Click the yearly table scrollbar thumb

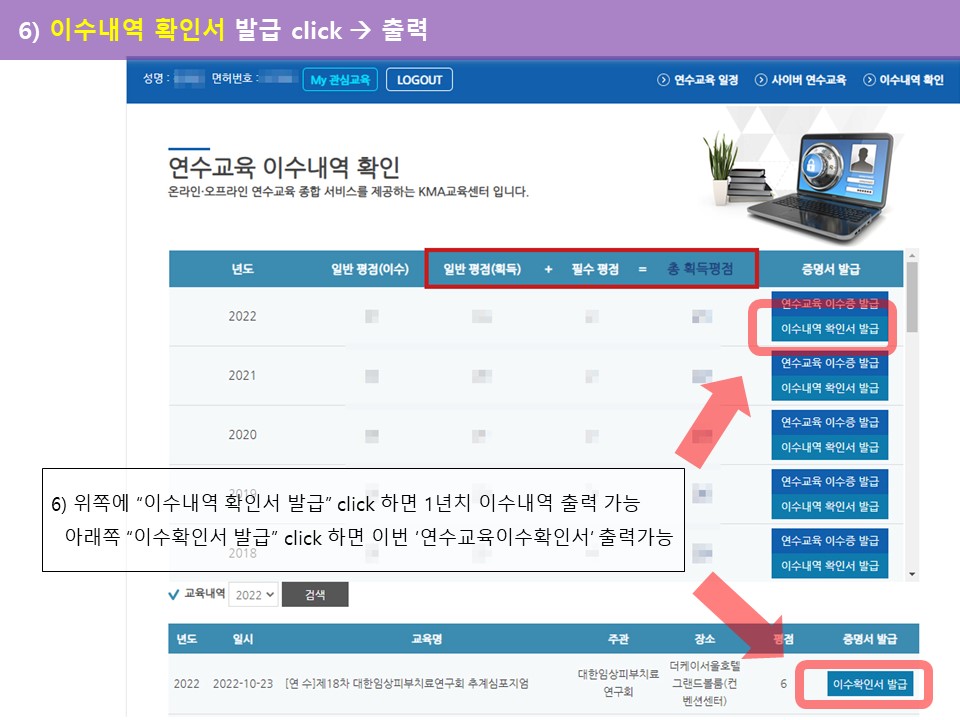click(x=911, y=300)
